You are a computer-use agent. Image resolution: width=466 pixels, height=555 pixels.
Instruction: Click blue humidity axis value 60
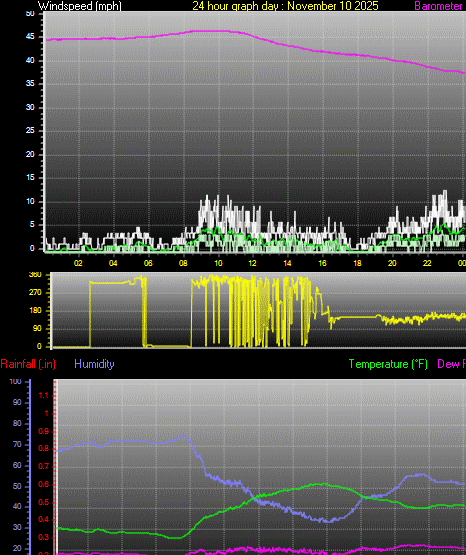click(x=17, y=465)
